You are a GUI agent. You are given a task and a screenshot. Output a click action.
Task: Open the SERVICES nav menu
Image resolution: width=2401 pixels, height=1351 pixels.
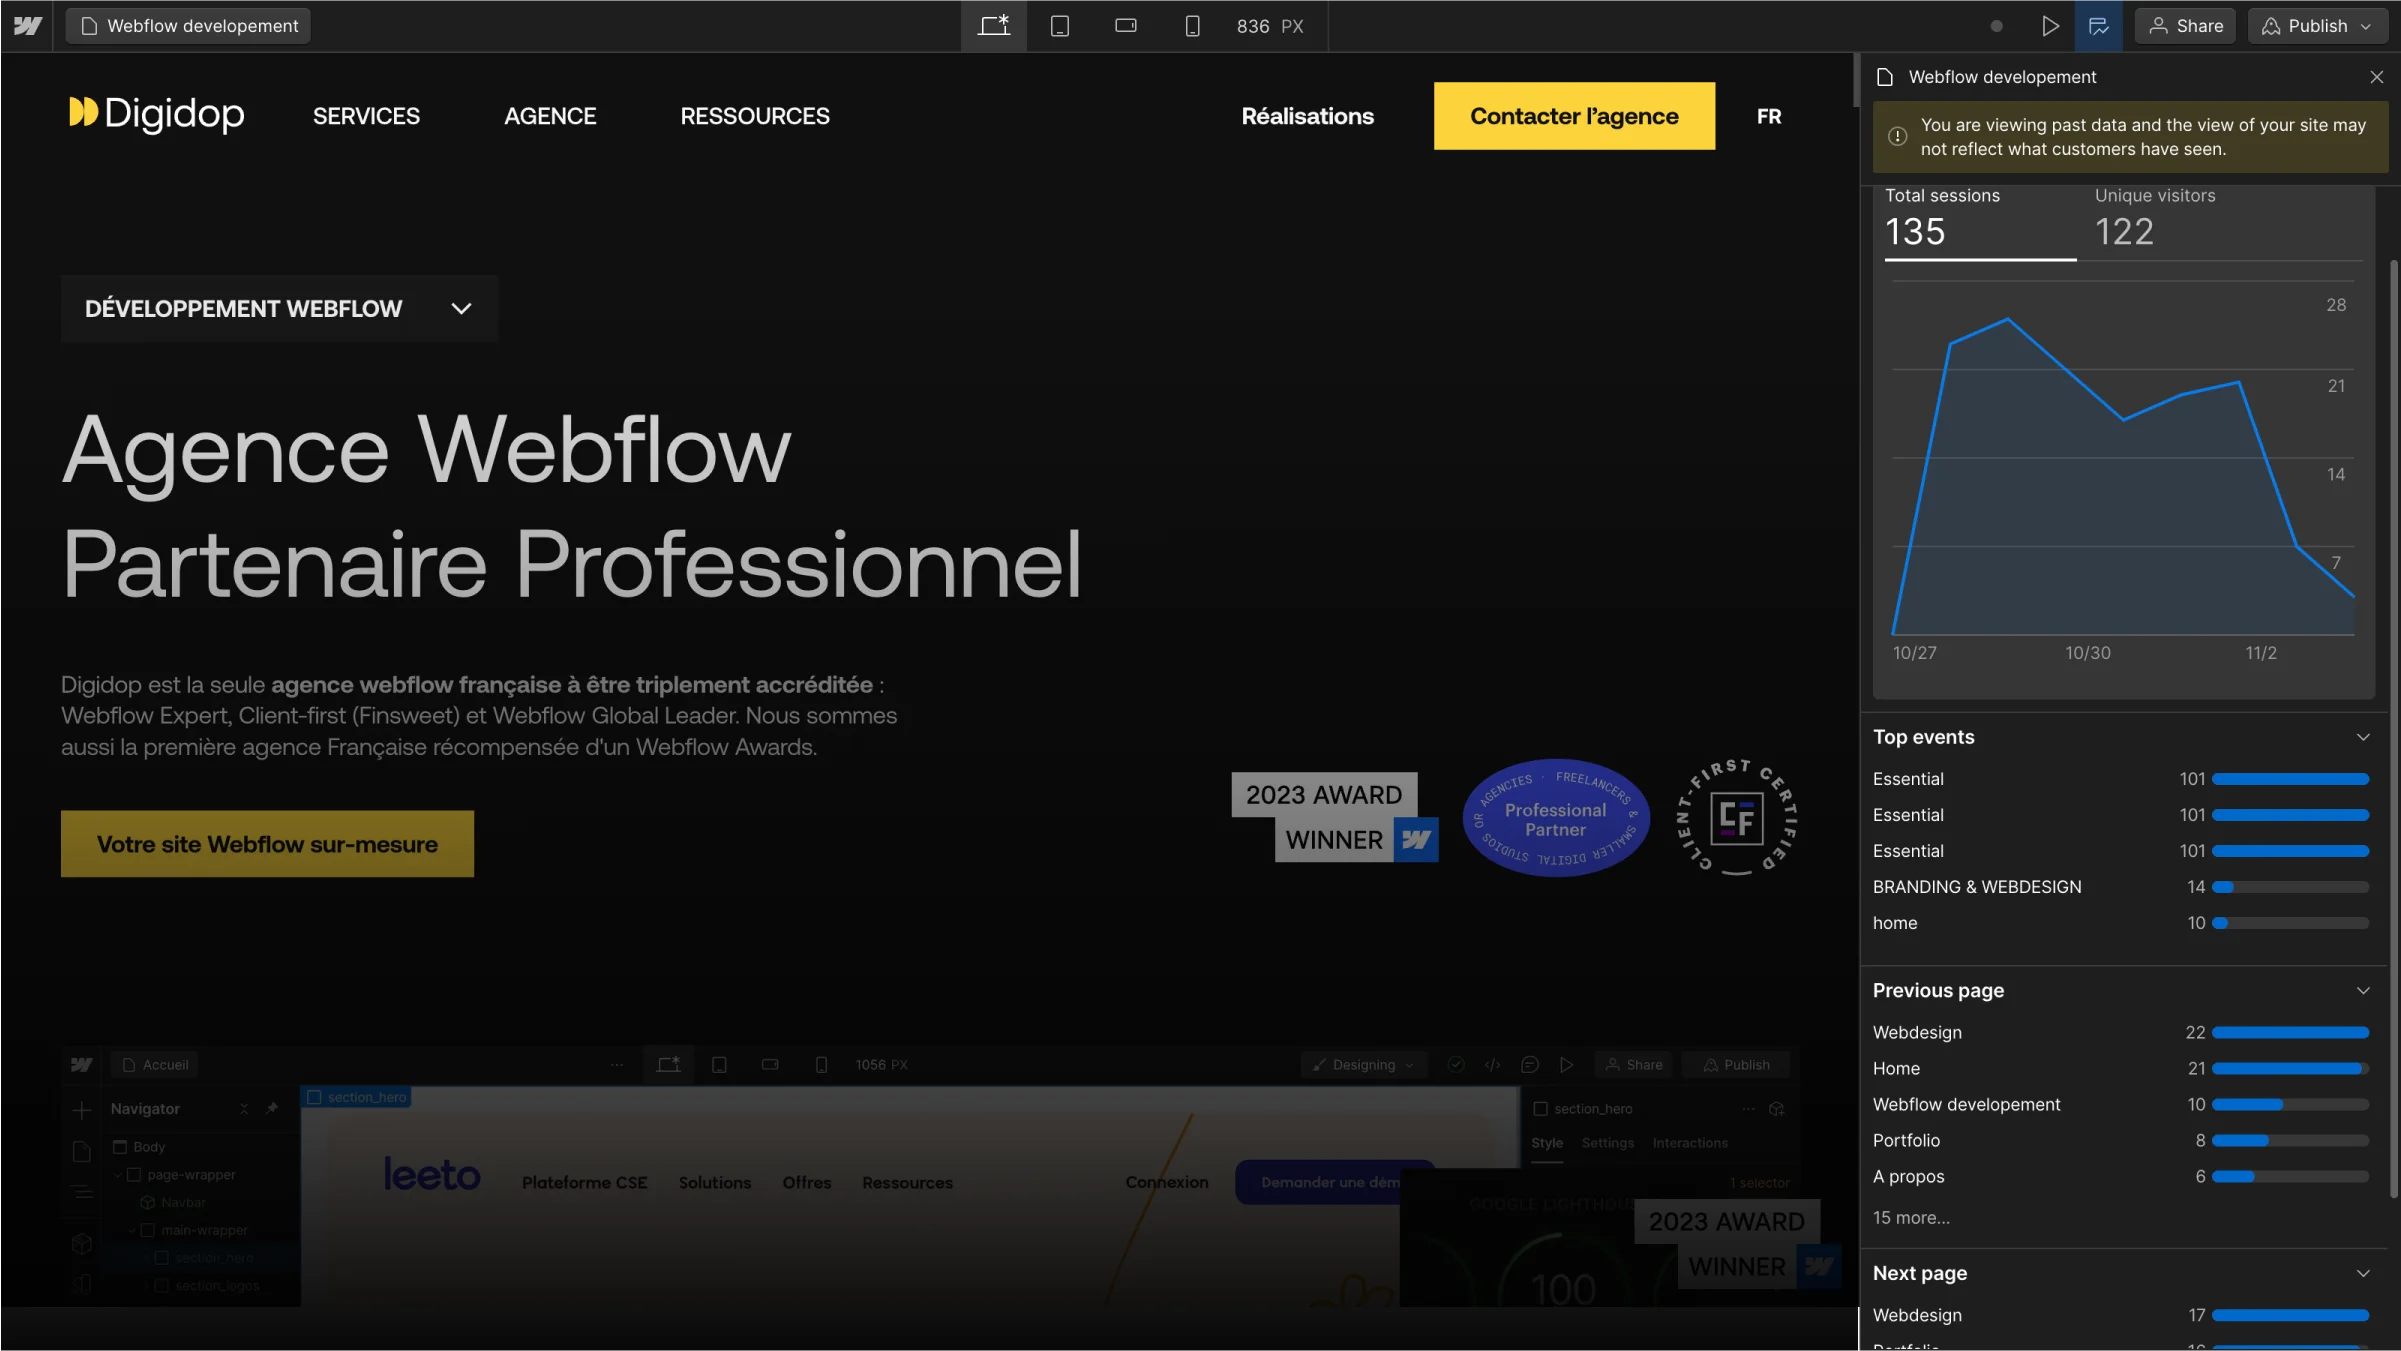tap(366, 116)
